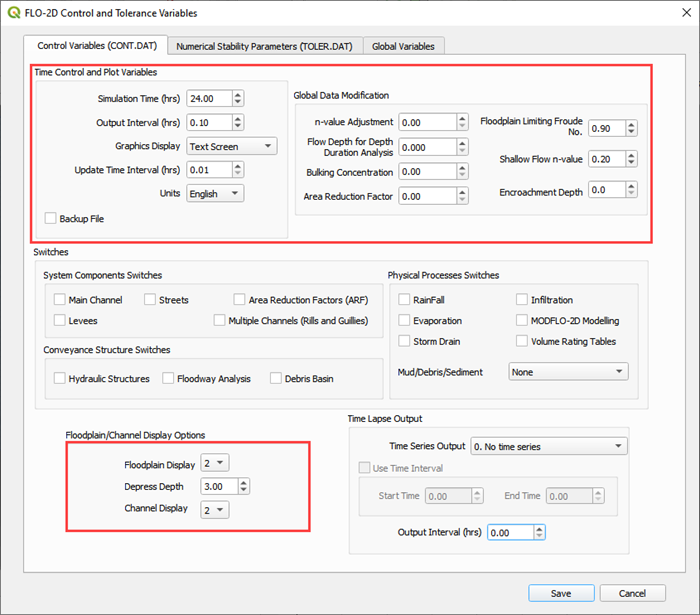Click in the n-value Adjustment field
Screen dimensions: 700x615
click(x=426, y=122)
